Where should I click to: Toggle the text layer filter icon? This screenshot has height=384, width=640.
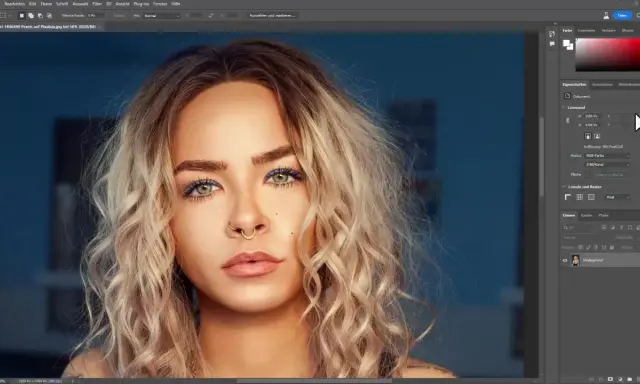621,227
